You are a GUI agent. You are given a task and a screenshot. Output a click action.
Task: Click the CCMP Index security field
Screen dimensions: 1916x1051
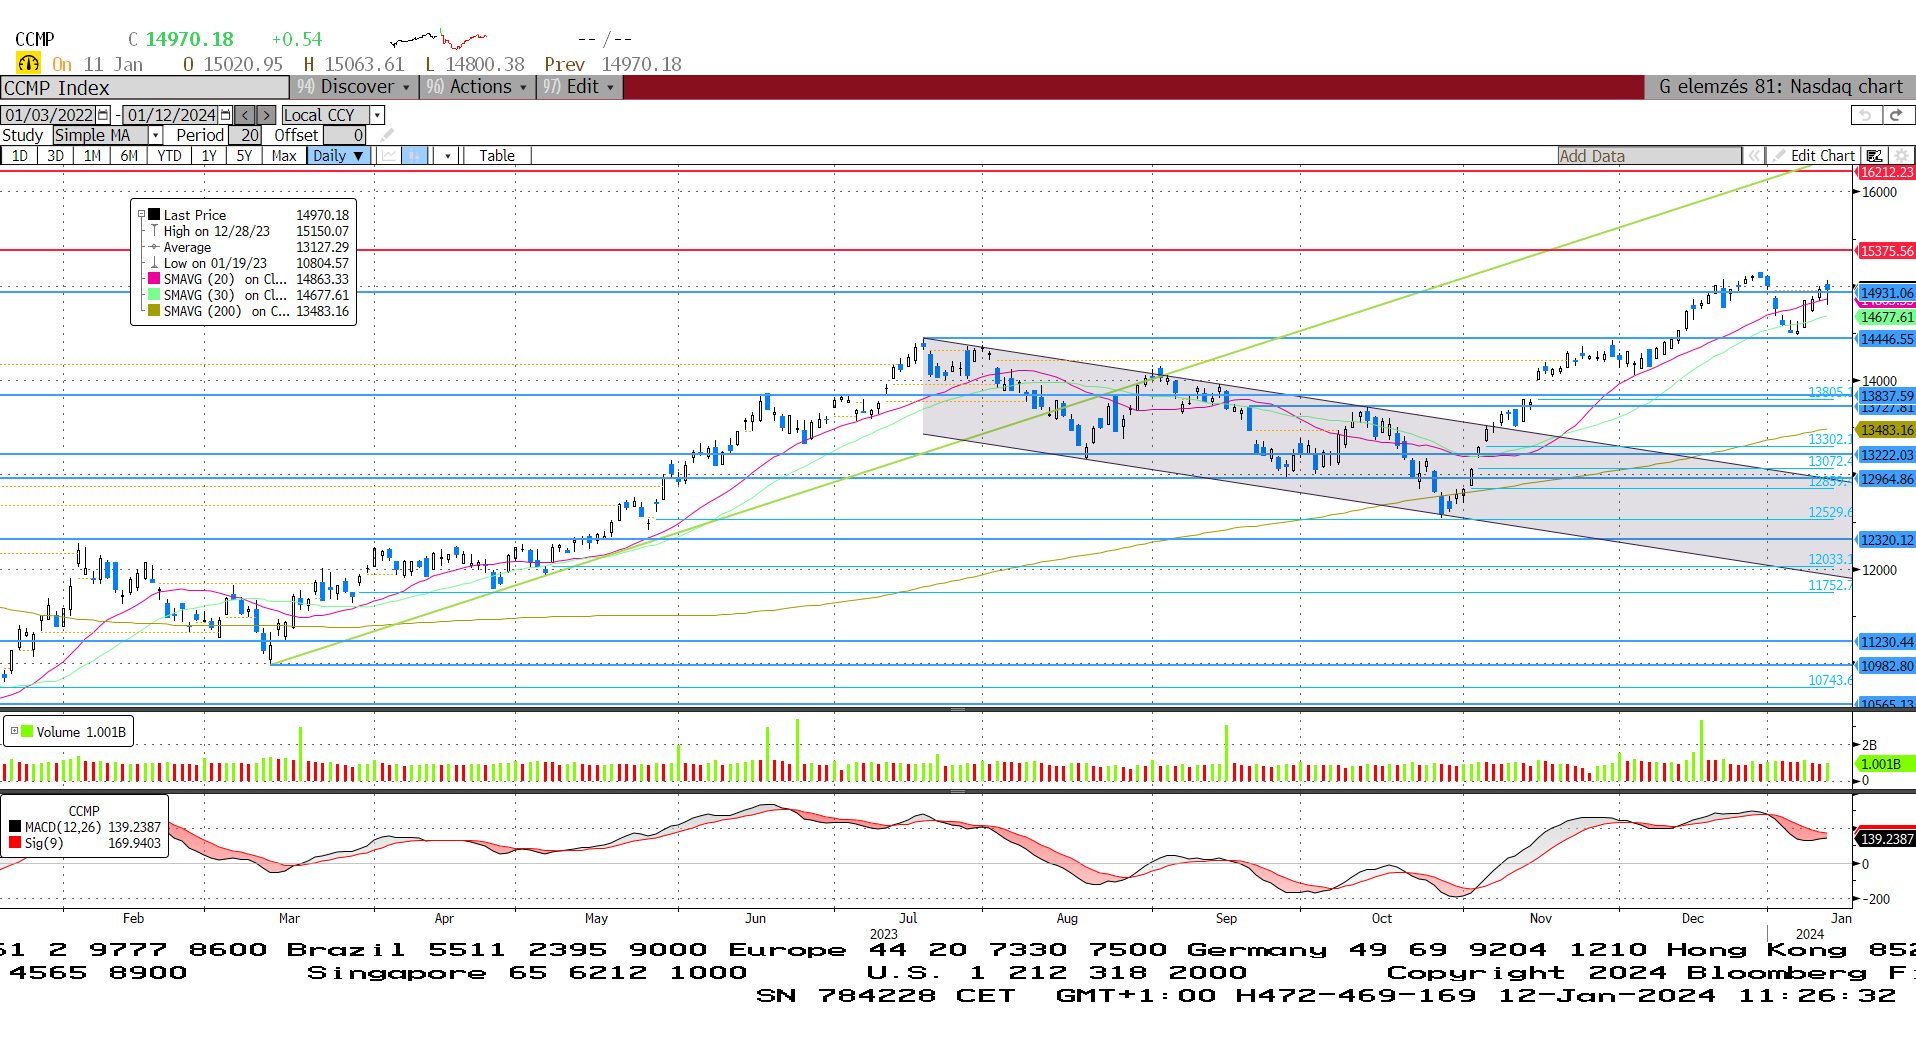(145, 87)
